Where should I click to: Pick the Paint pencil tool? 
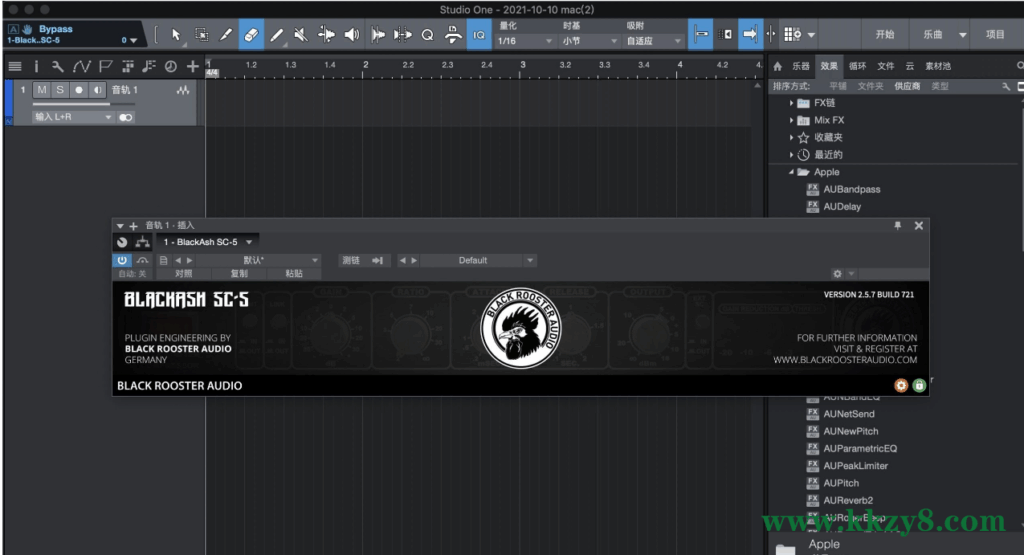point(276,35)
